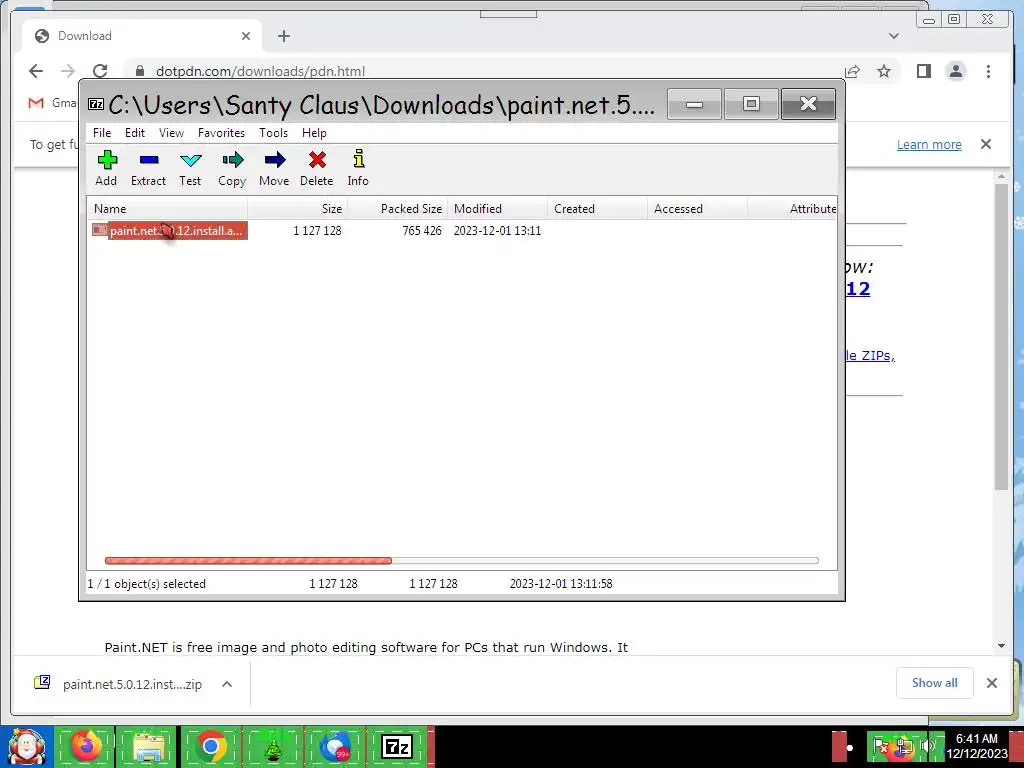The width and height of the screenshot is (1024, 768).
Task: Click the Extract toolbar icon
Action: 148,168
